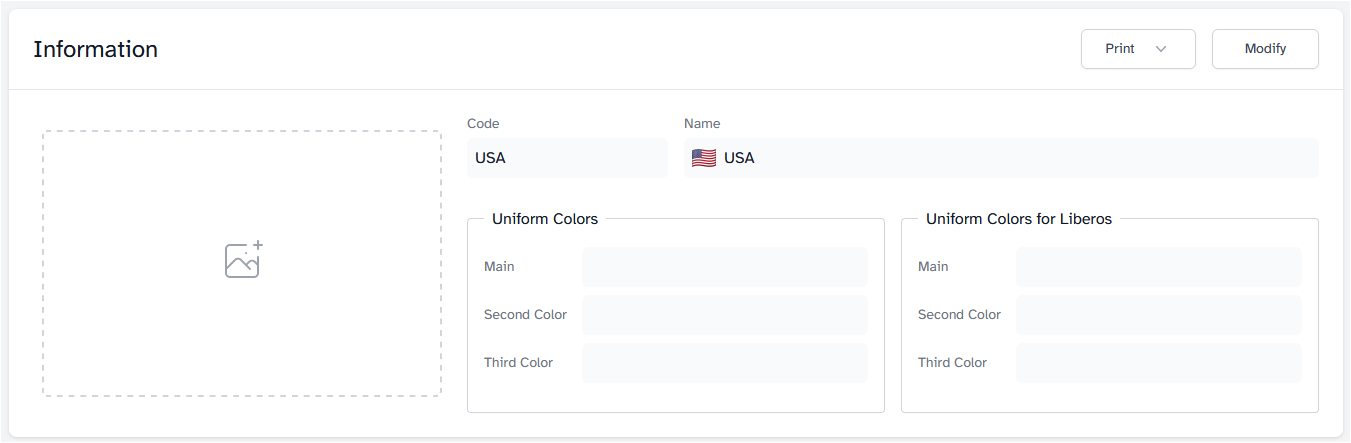1351x443 pixels.
Task: Select Third Color field for Liberos
Action: (1158, 363)
